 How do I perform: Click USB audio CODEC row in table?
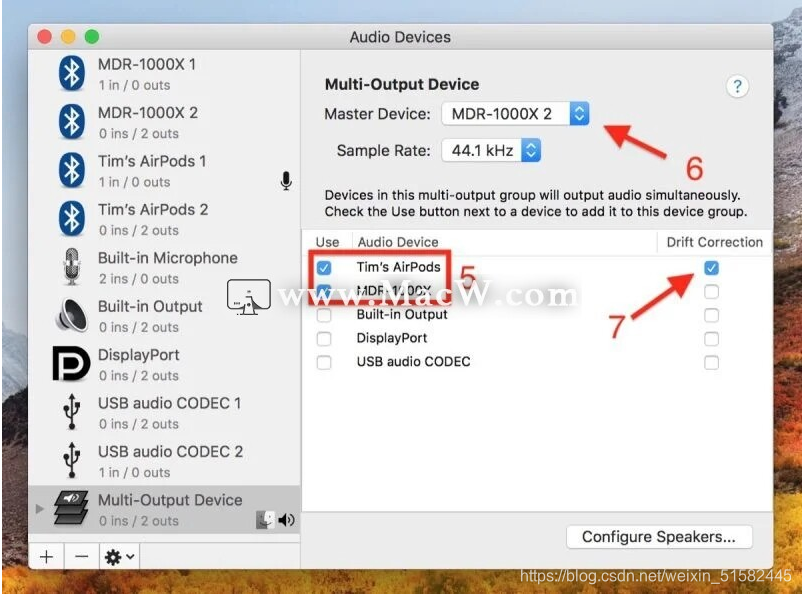537,362
